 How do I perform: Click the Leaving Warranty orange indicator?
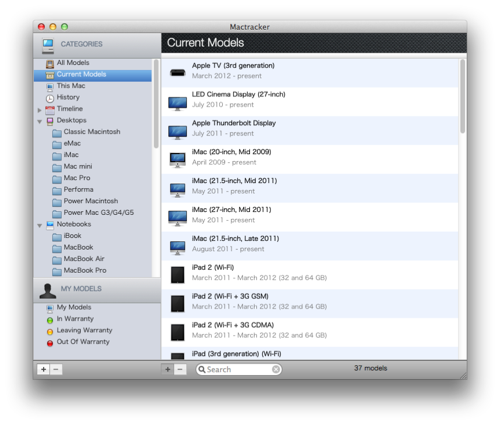coord(50,332)
